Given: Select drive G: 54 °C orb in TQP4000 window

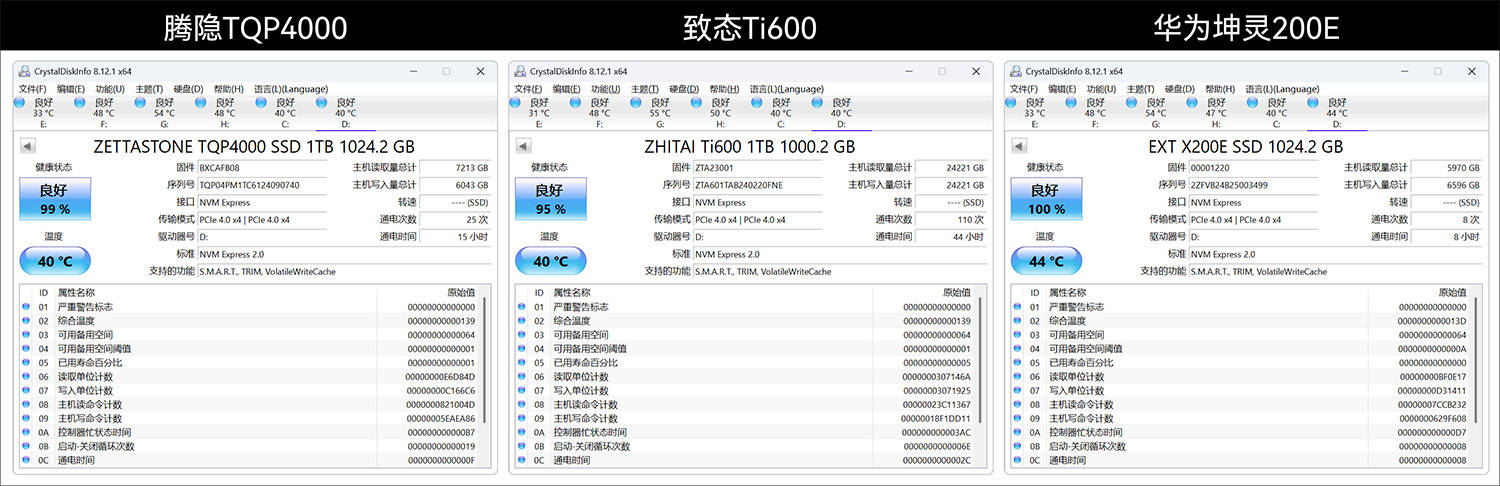Looking at the screenshot, I should coord(140,102).
